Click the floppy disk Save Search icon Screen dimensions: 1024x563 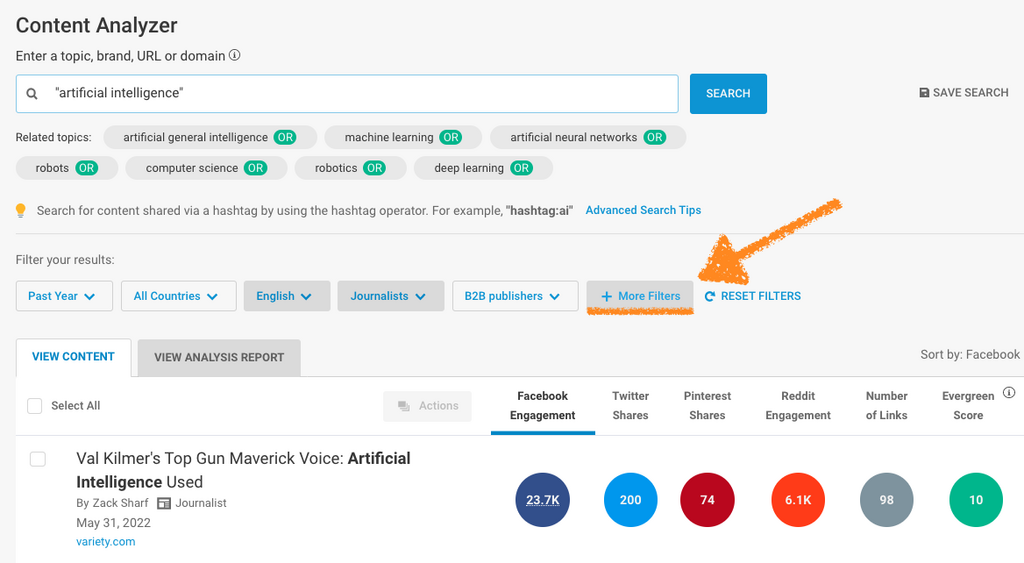[924, 93]
